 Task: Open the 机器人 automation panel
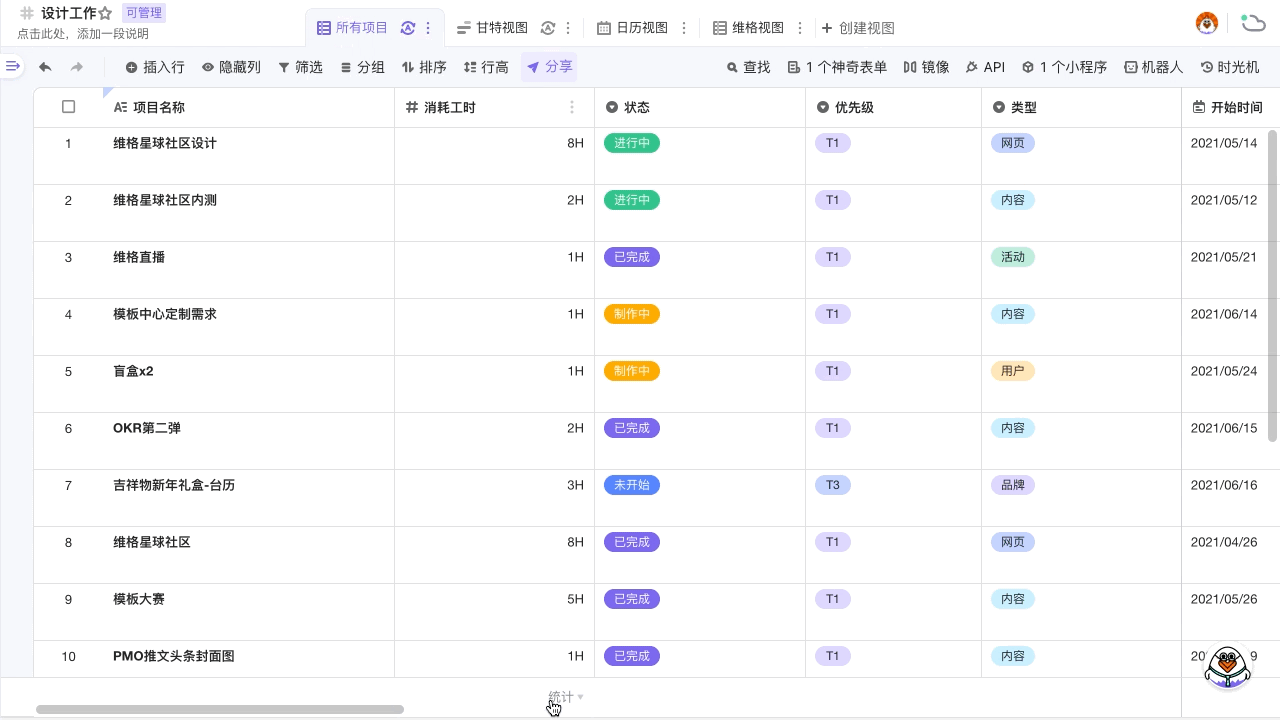tap(1153, 67)
